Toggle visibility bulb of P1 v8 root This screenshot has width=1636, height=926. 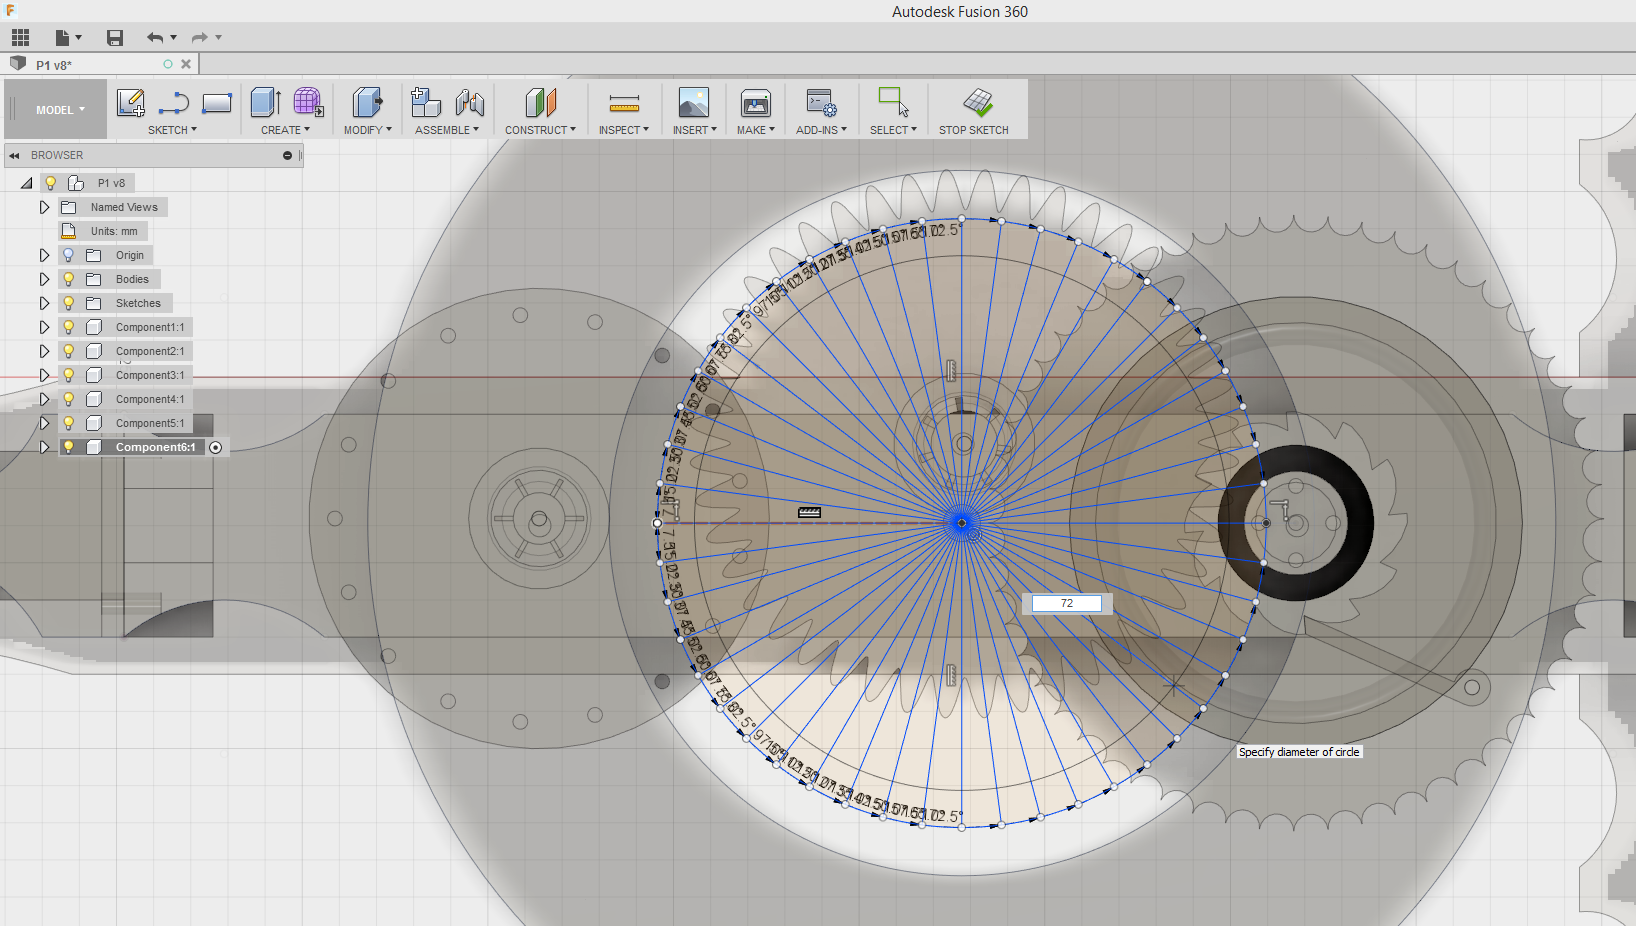tap(50, 183)
